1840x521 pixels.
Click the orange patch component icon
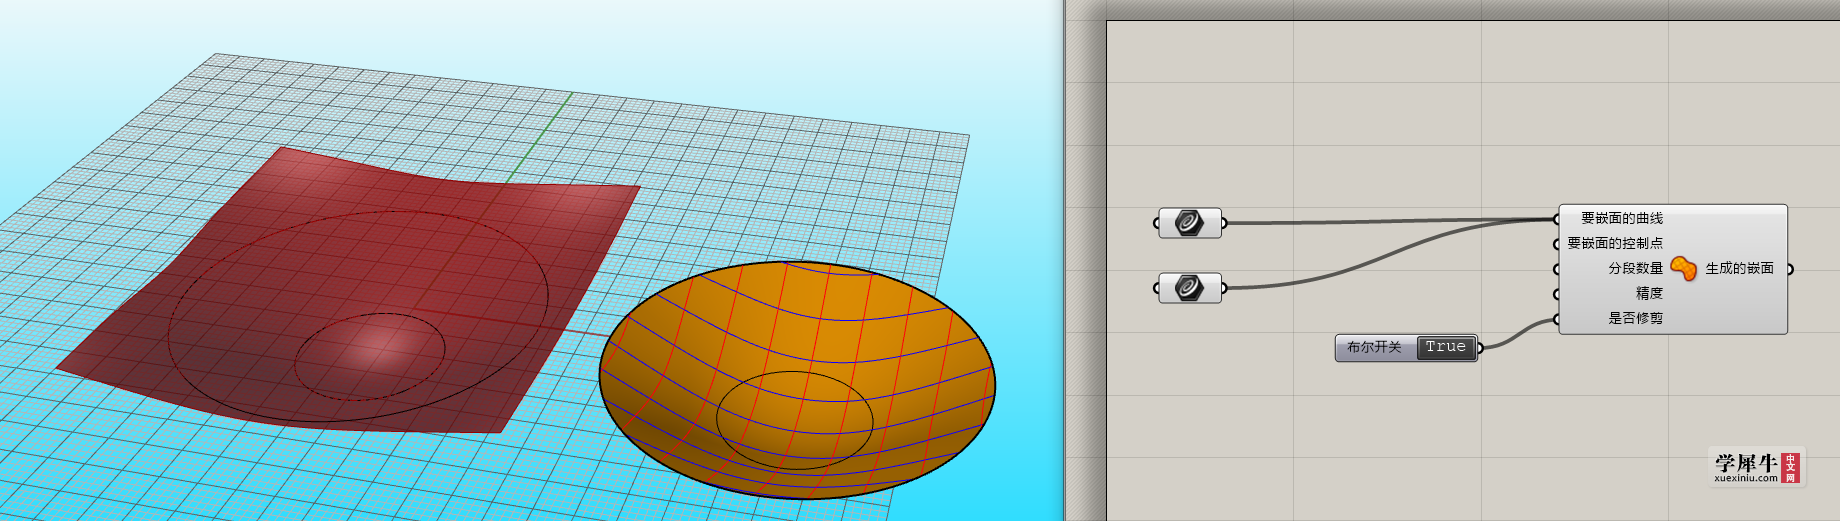point(1684,268)
